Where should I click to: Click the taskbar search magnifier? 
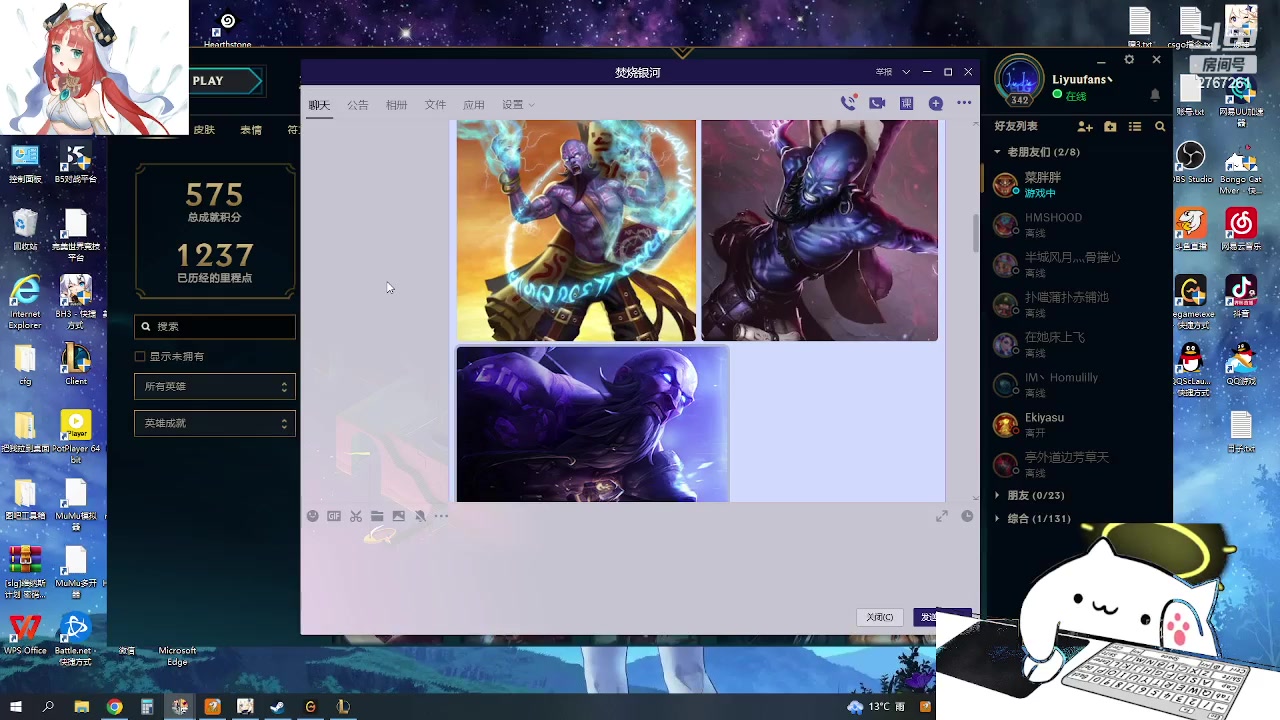[x=48, y=707]
